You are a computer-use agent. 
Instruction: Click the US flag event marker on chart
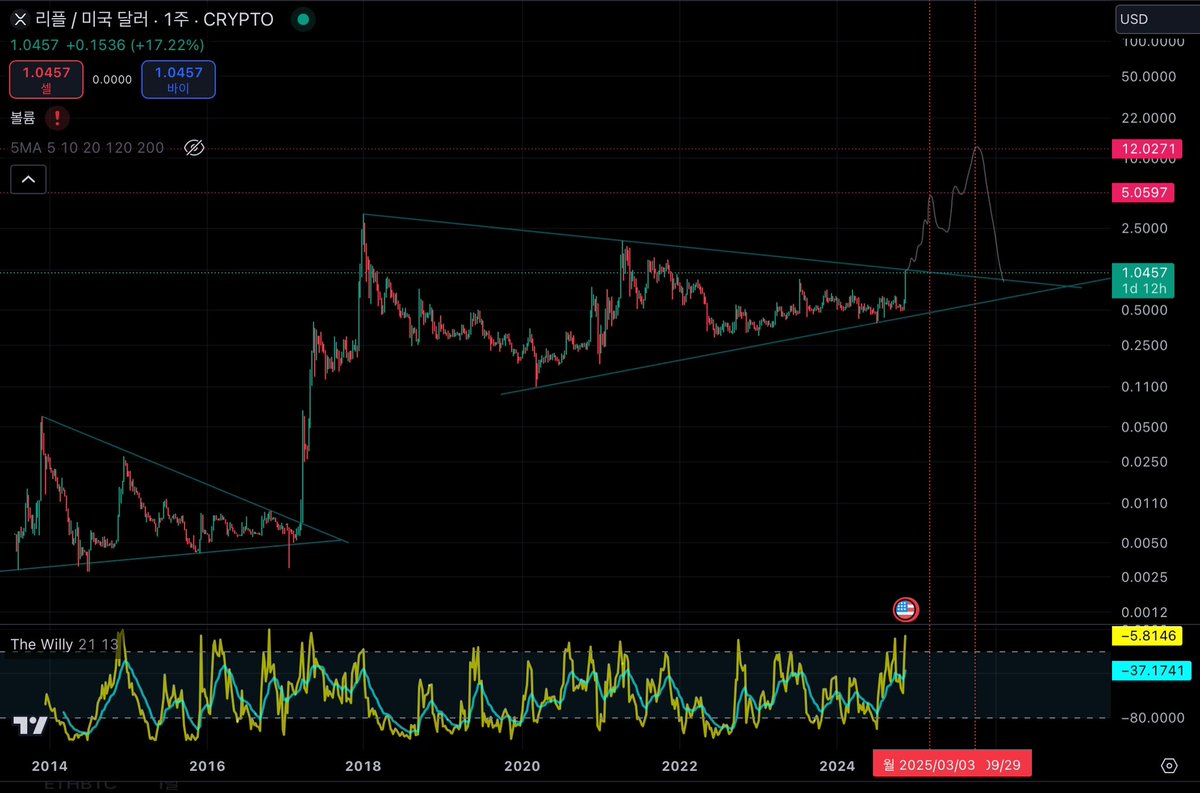(x=906, y=609)
